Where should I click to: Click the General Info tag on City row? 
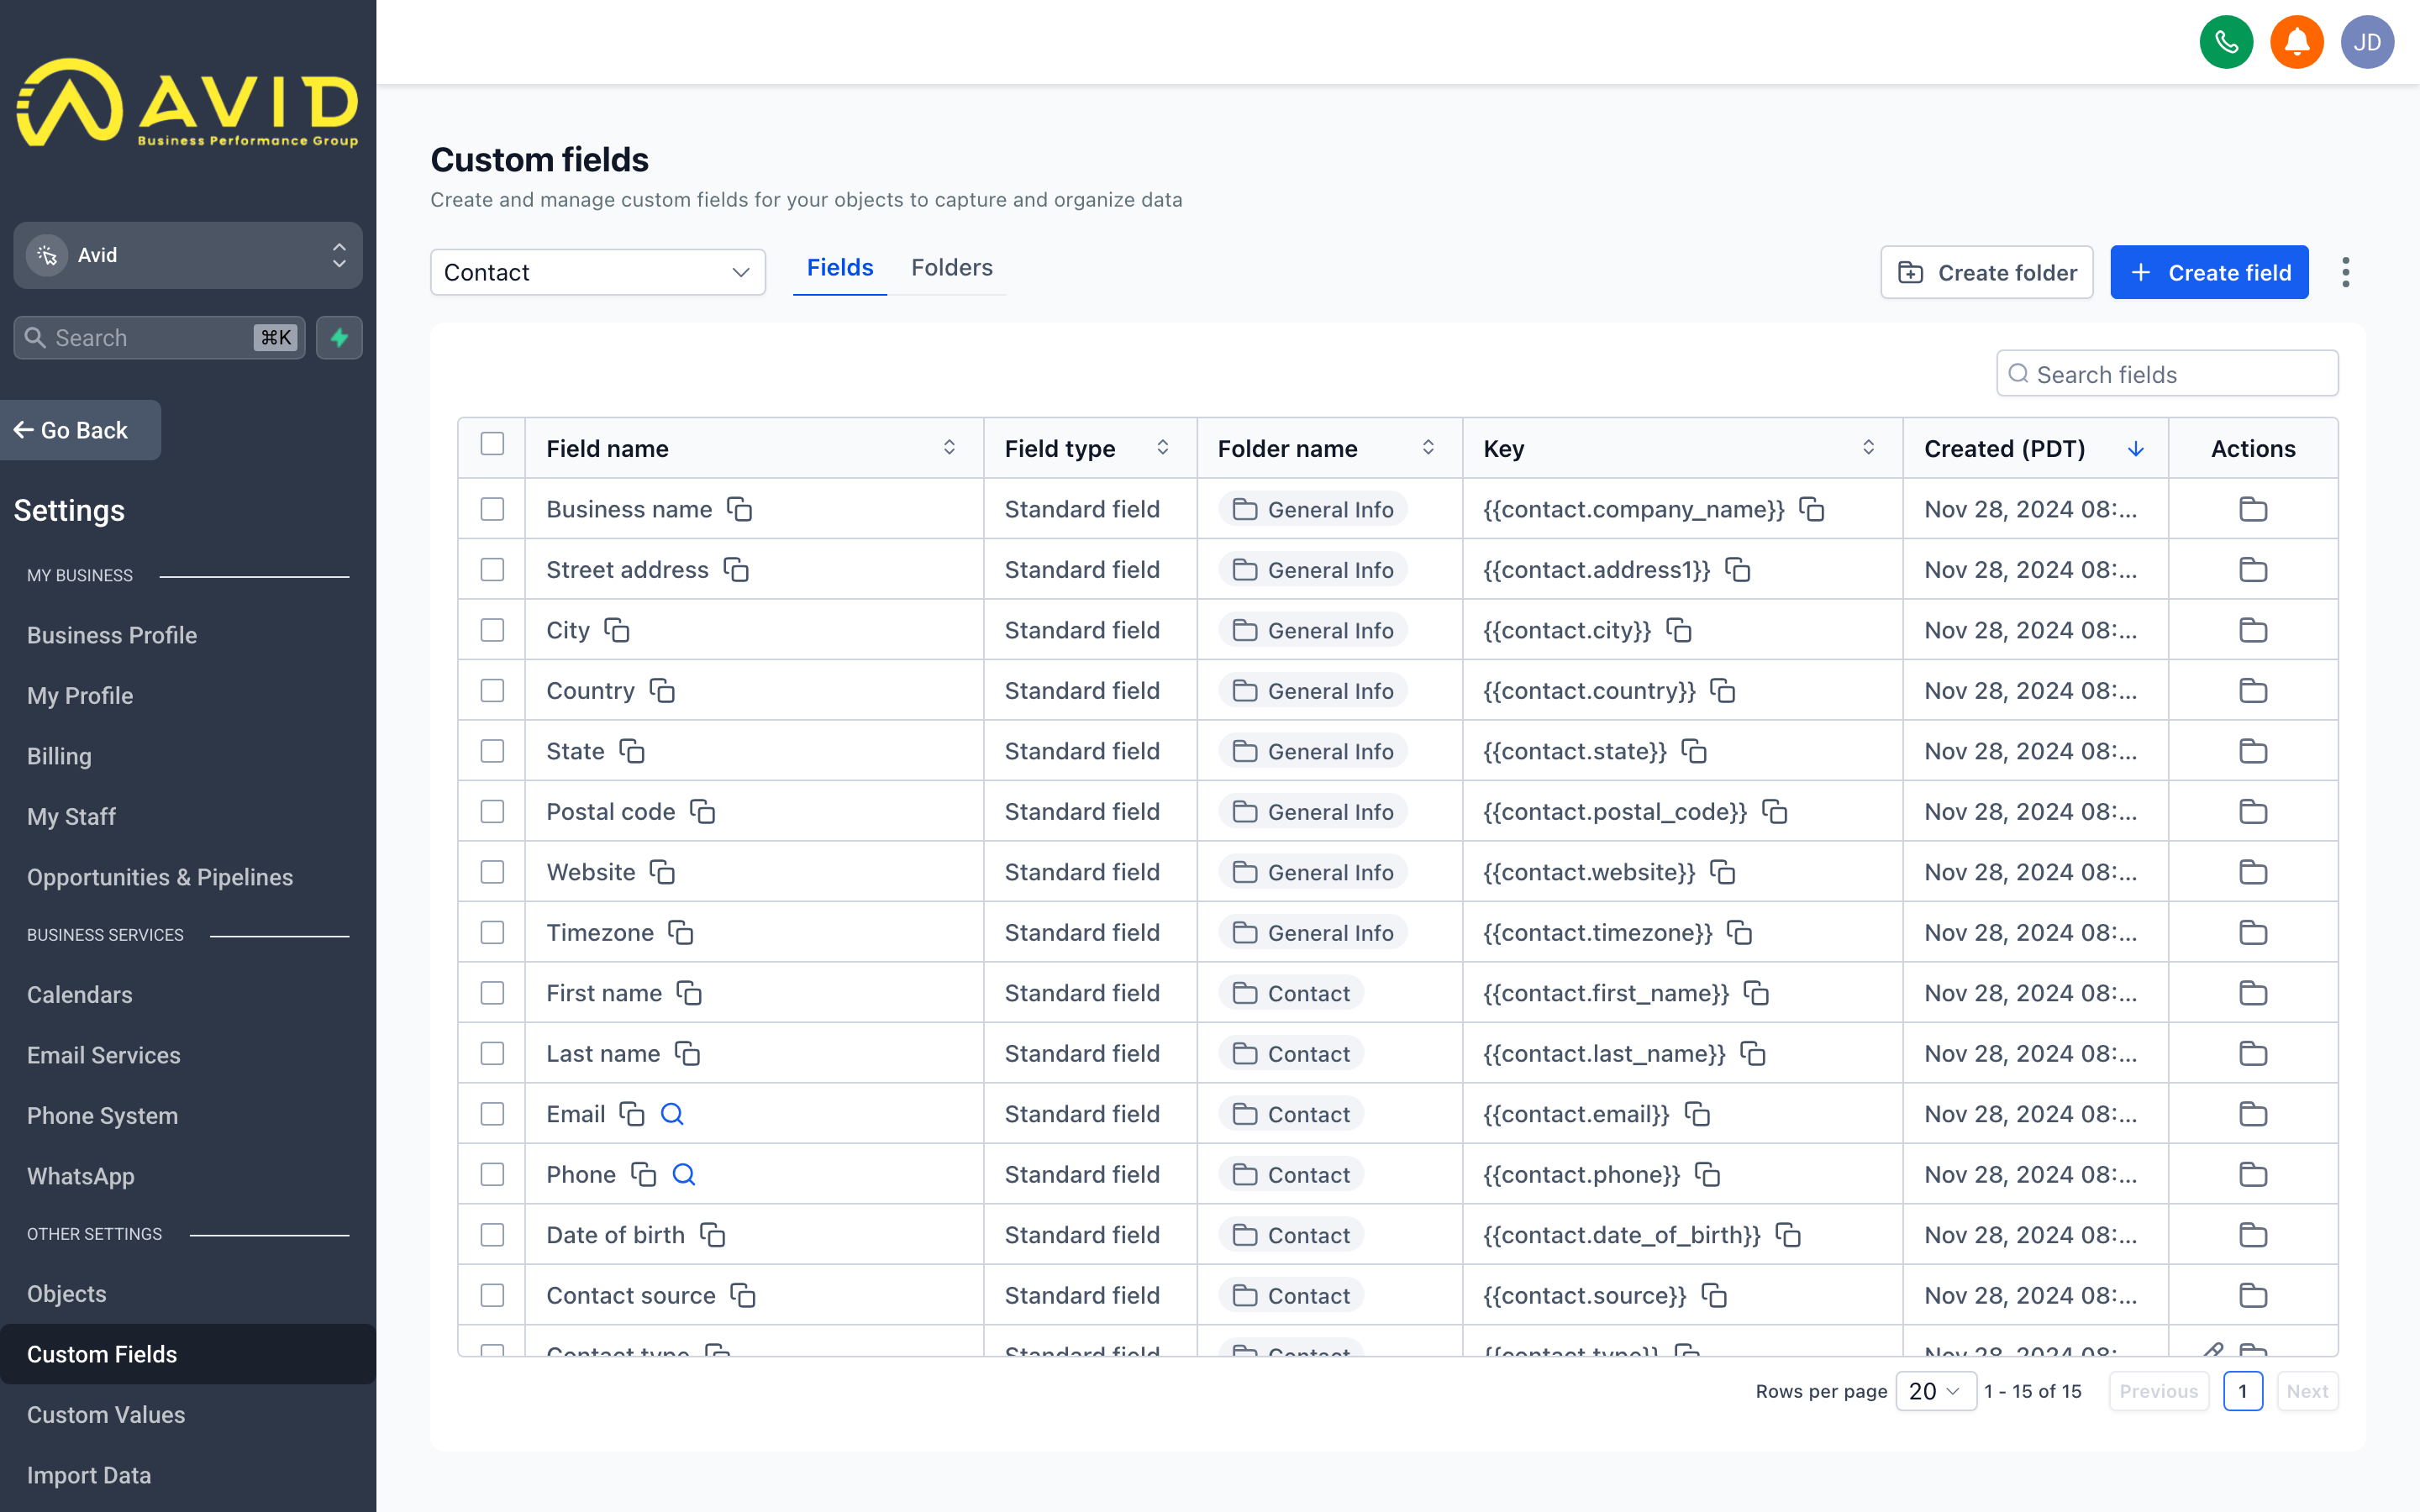click(1312, 630)
